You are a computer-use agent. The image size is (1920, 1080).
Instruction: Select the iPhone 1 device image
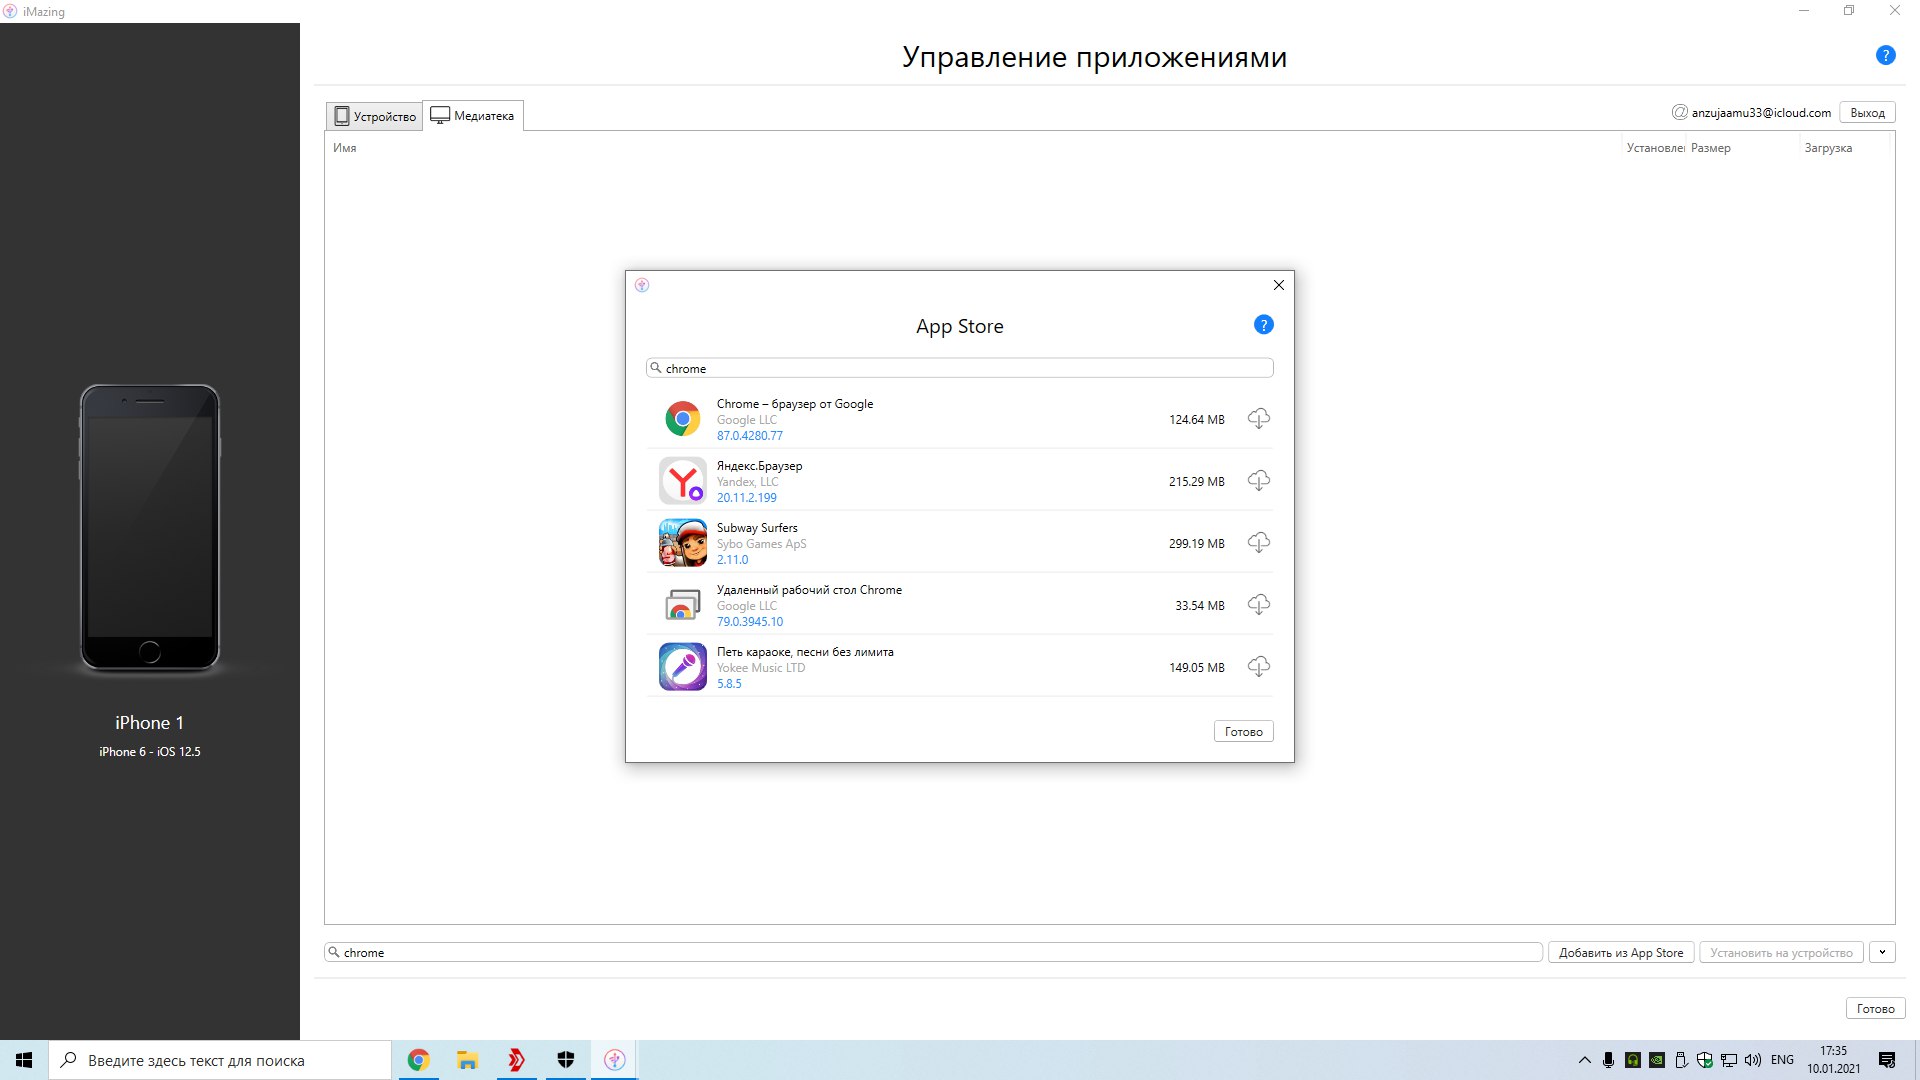[150, 527]
